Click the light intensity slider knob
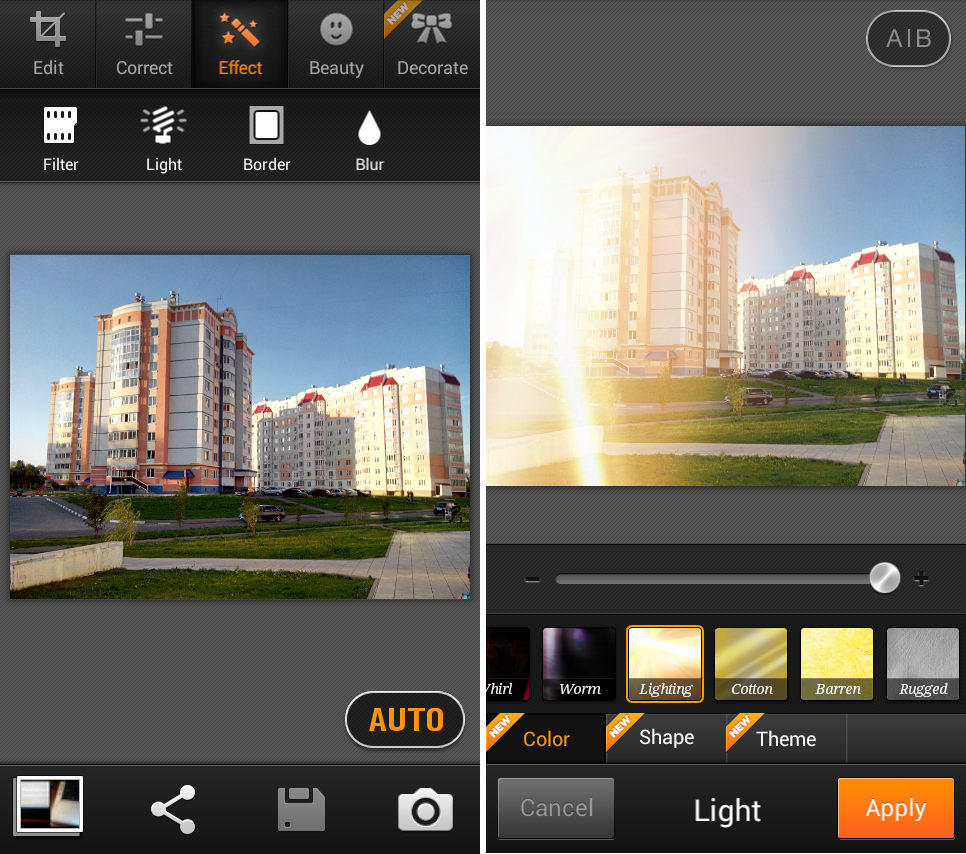This screenshot has height=854, width=966. click(x=884, y=578)
